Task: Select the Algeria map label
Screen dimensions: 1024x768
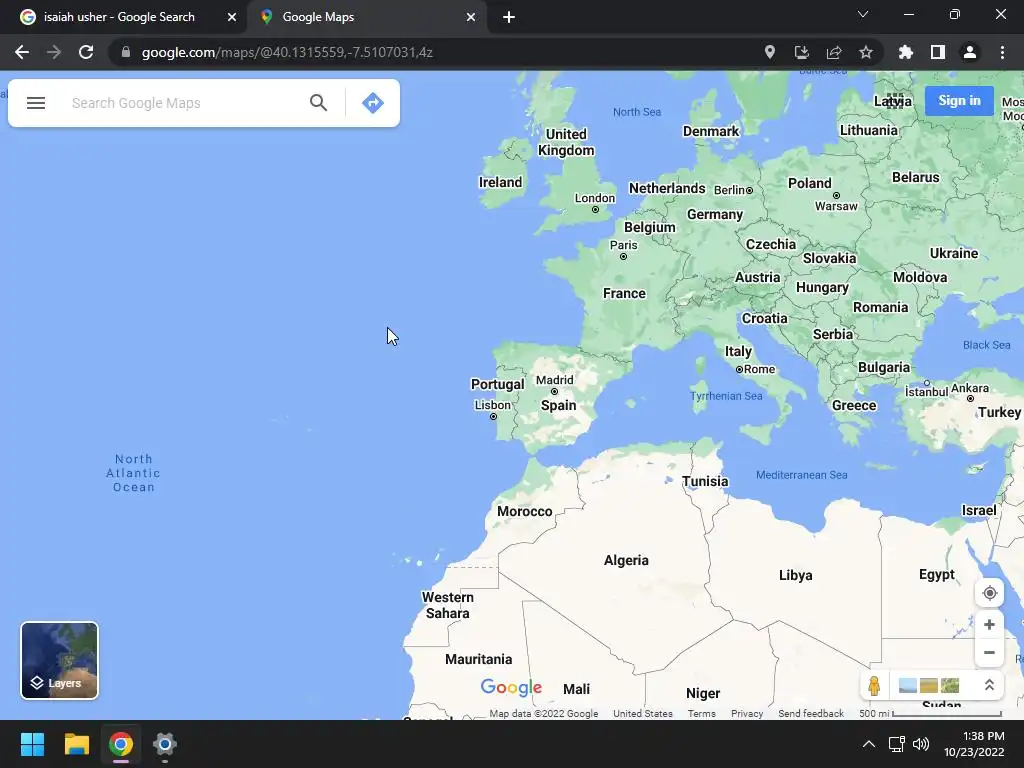Action: pyautogui.click(x=626, y=560)
